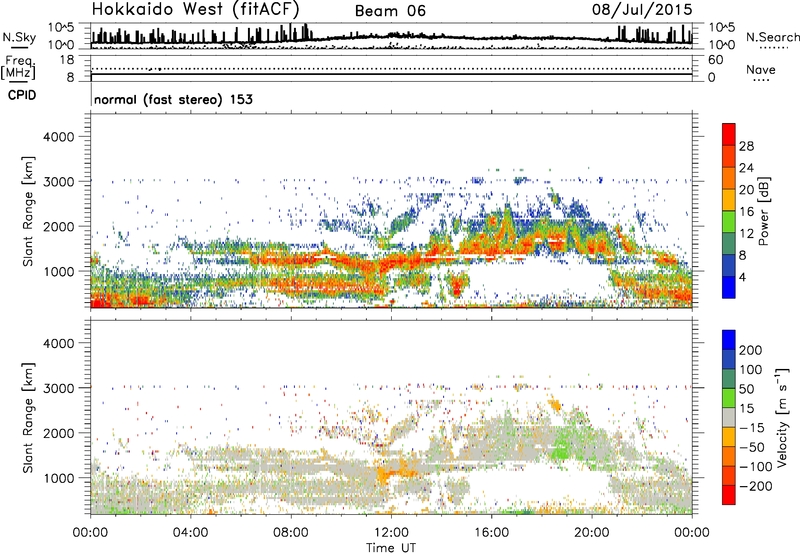Click the 'normal (fast stereo) 153' mode text
The width and height of the screenshot is (800, 554).
173,99
